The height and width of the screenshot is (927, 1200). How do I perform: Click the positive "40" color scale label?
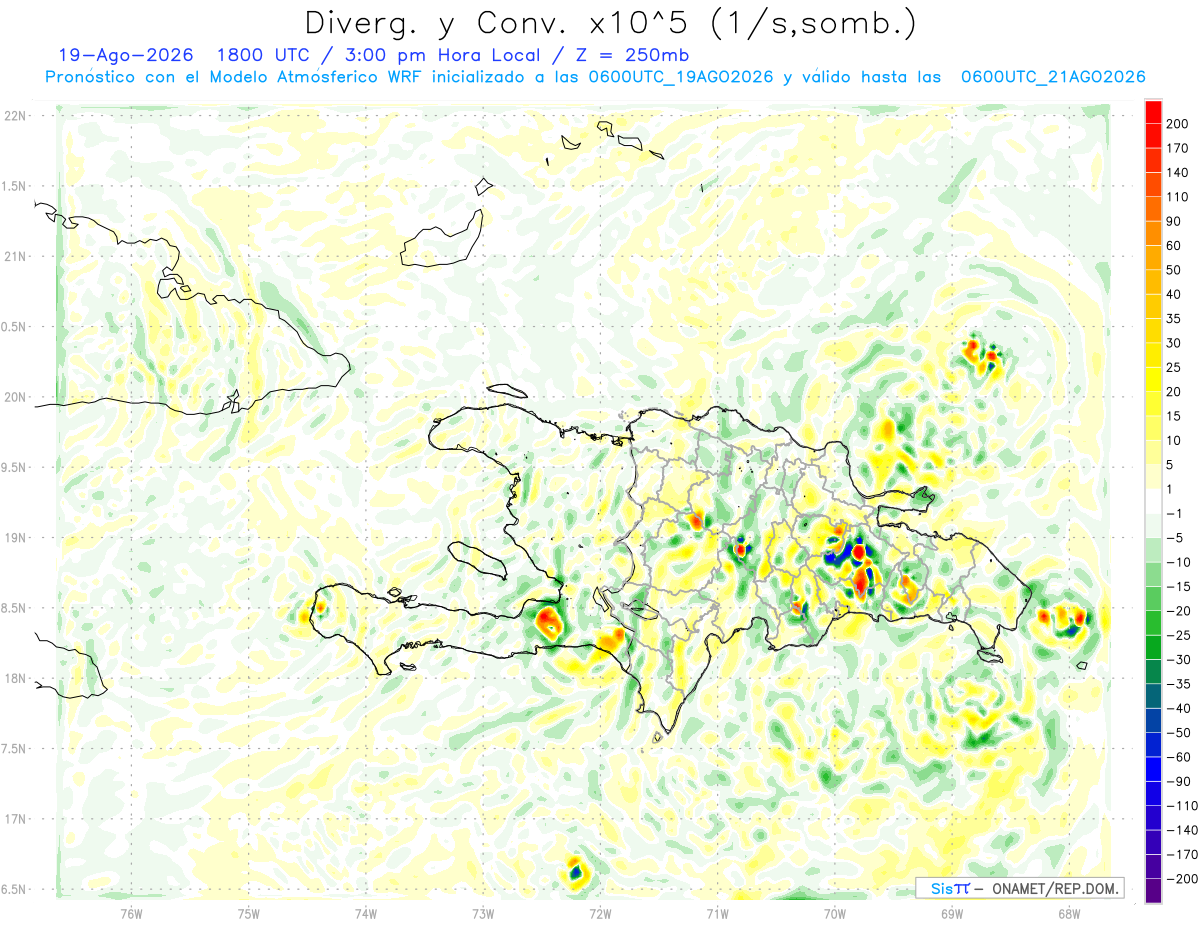[x=1175, y=294]
